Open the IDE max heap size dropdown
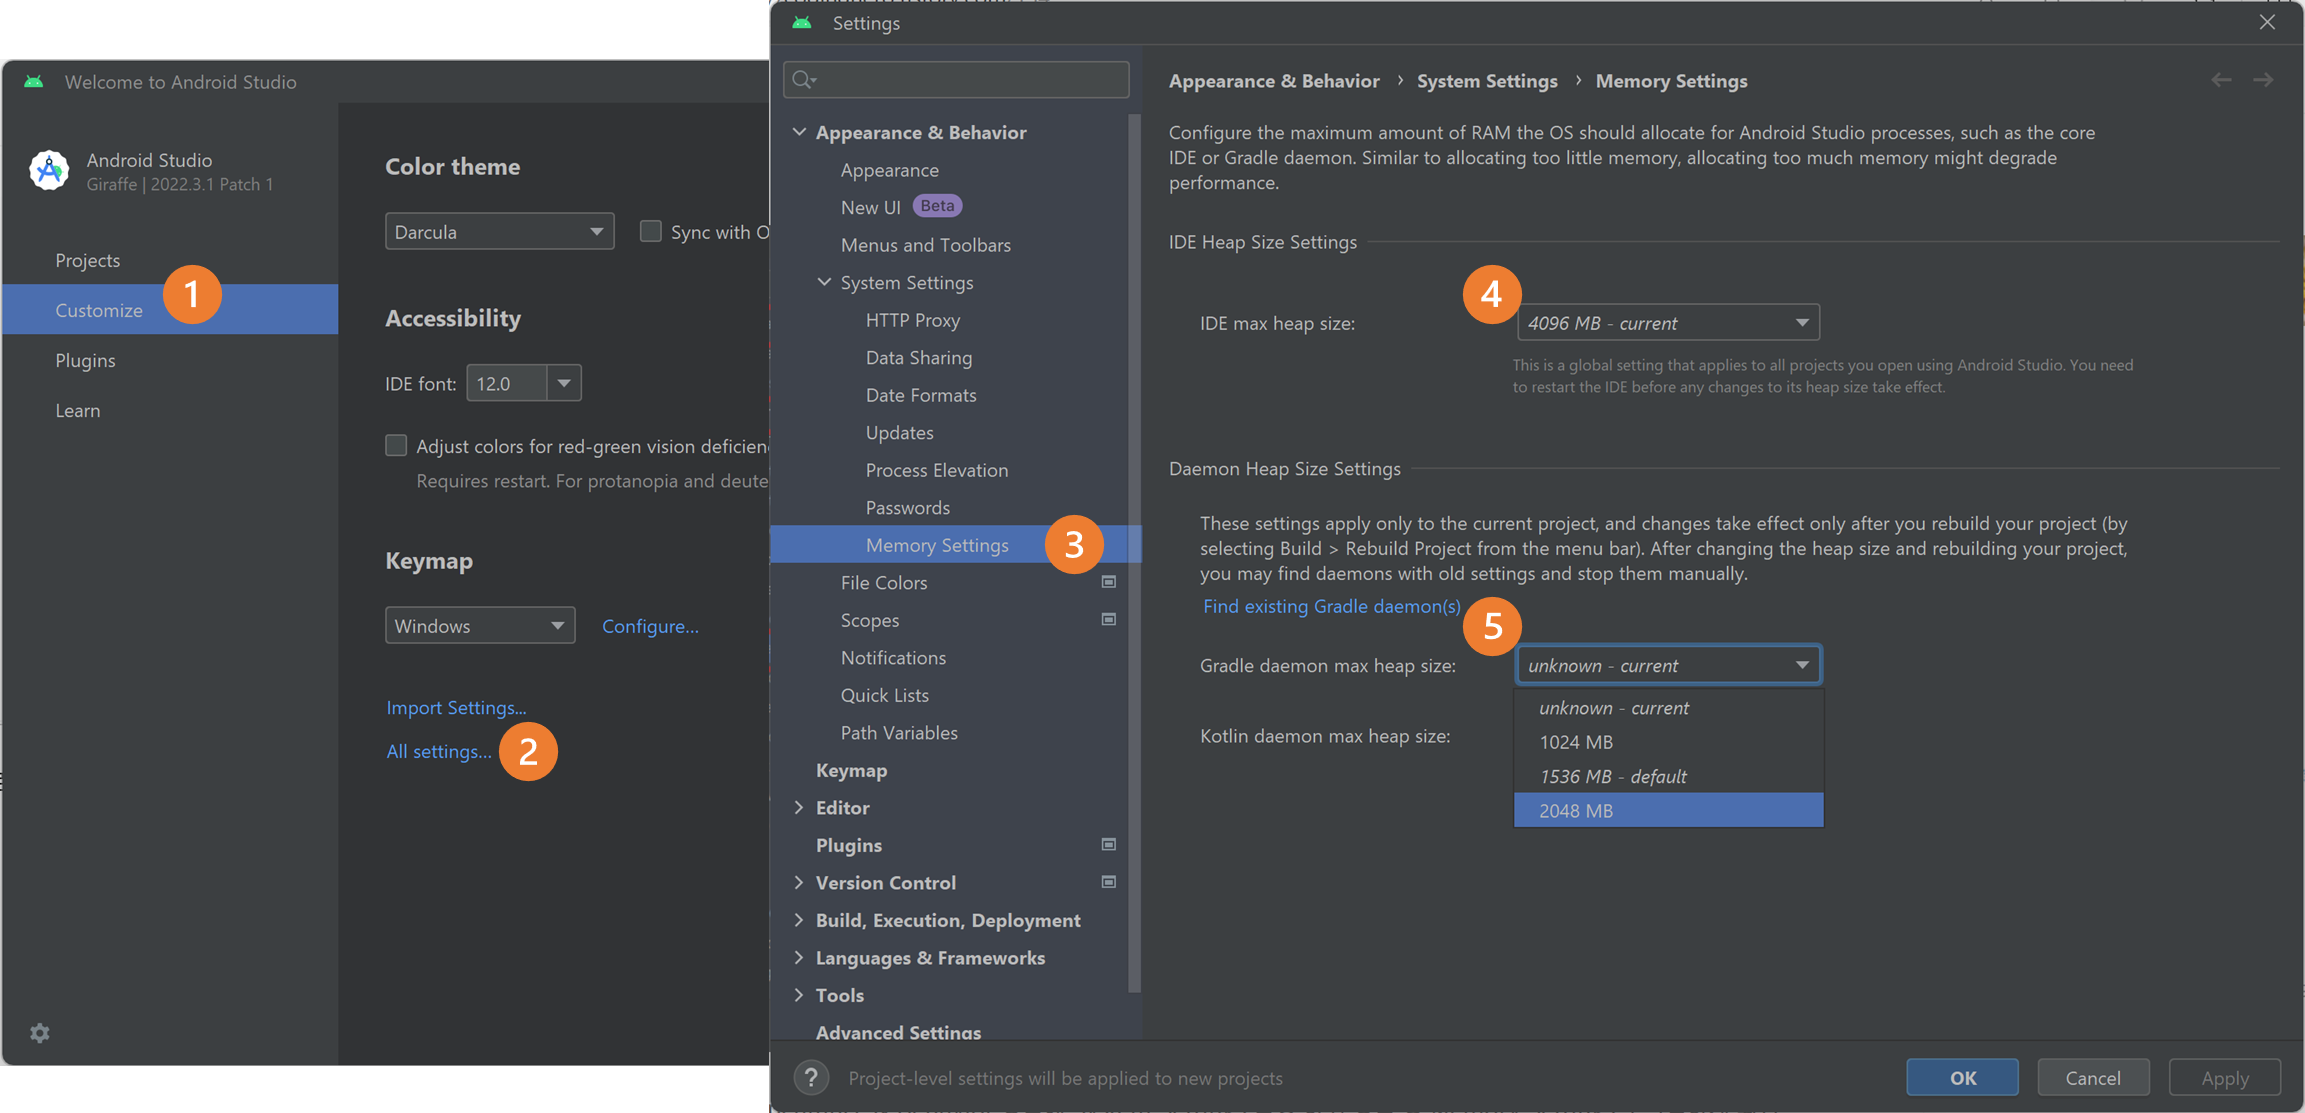The image size is (2305, 1113). click(x=1667, y=323)
